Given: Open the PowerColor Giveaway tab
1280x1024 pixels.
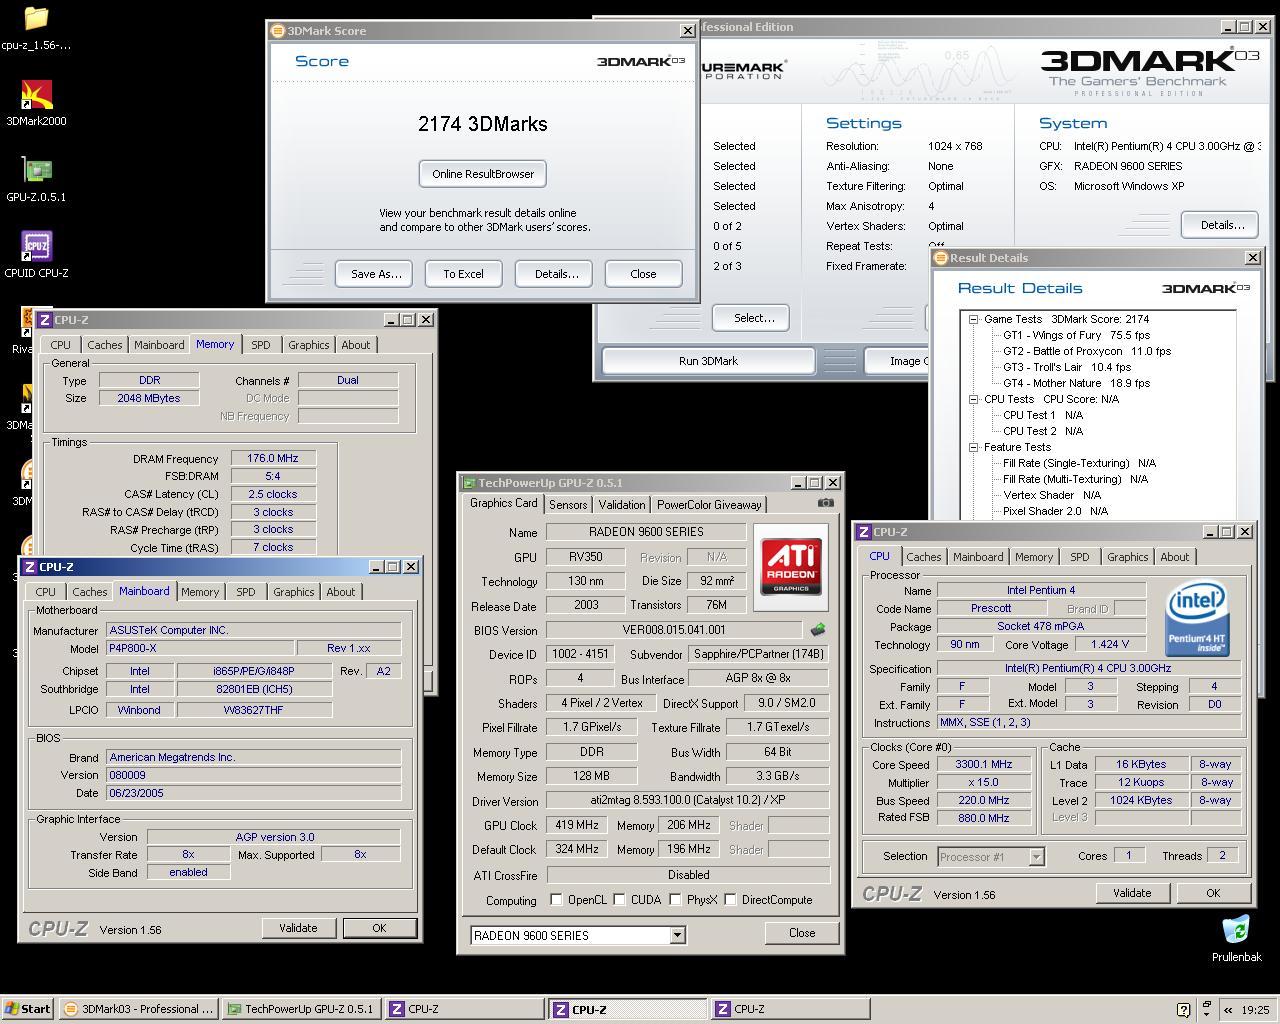Looking at the screenshot, I should click(709, 505).
